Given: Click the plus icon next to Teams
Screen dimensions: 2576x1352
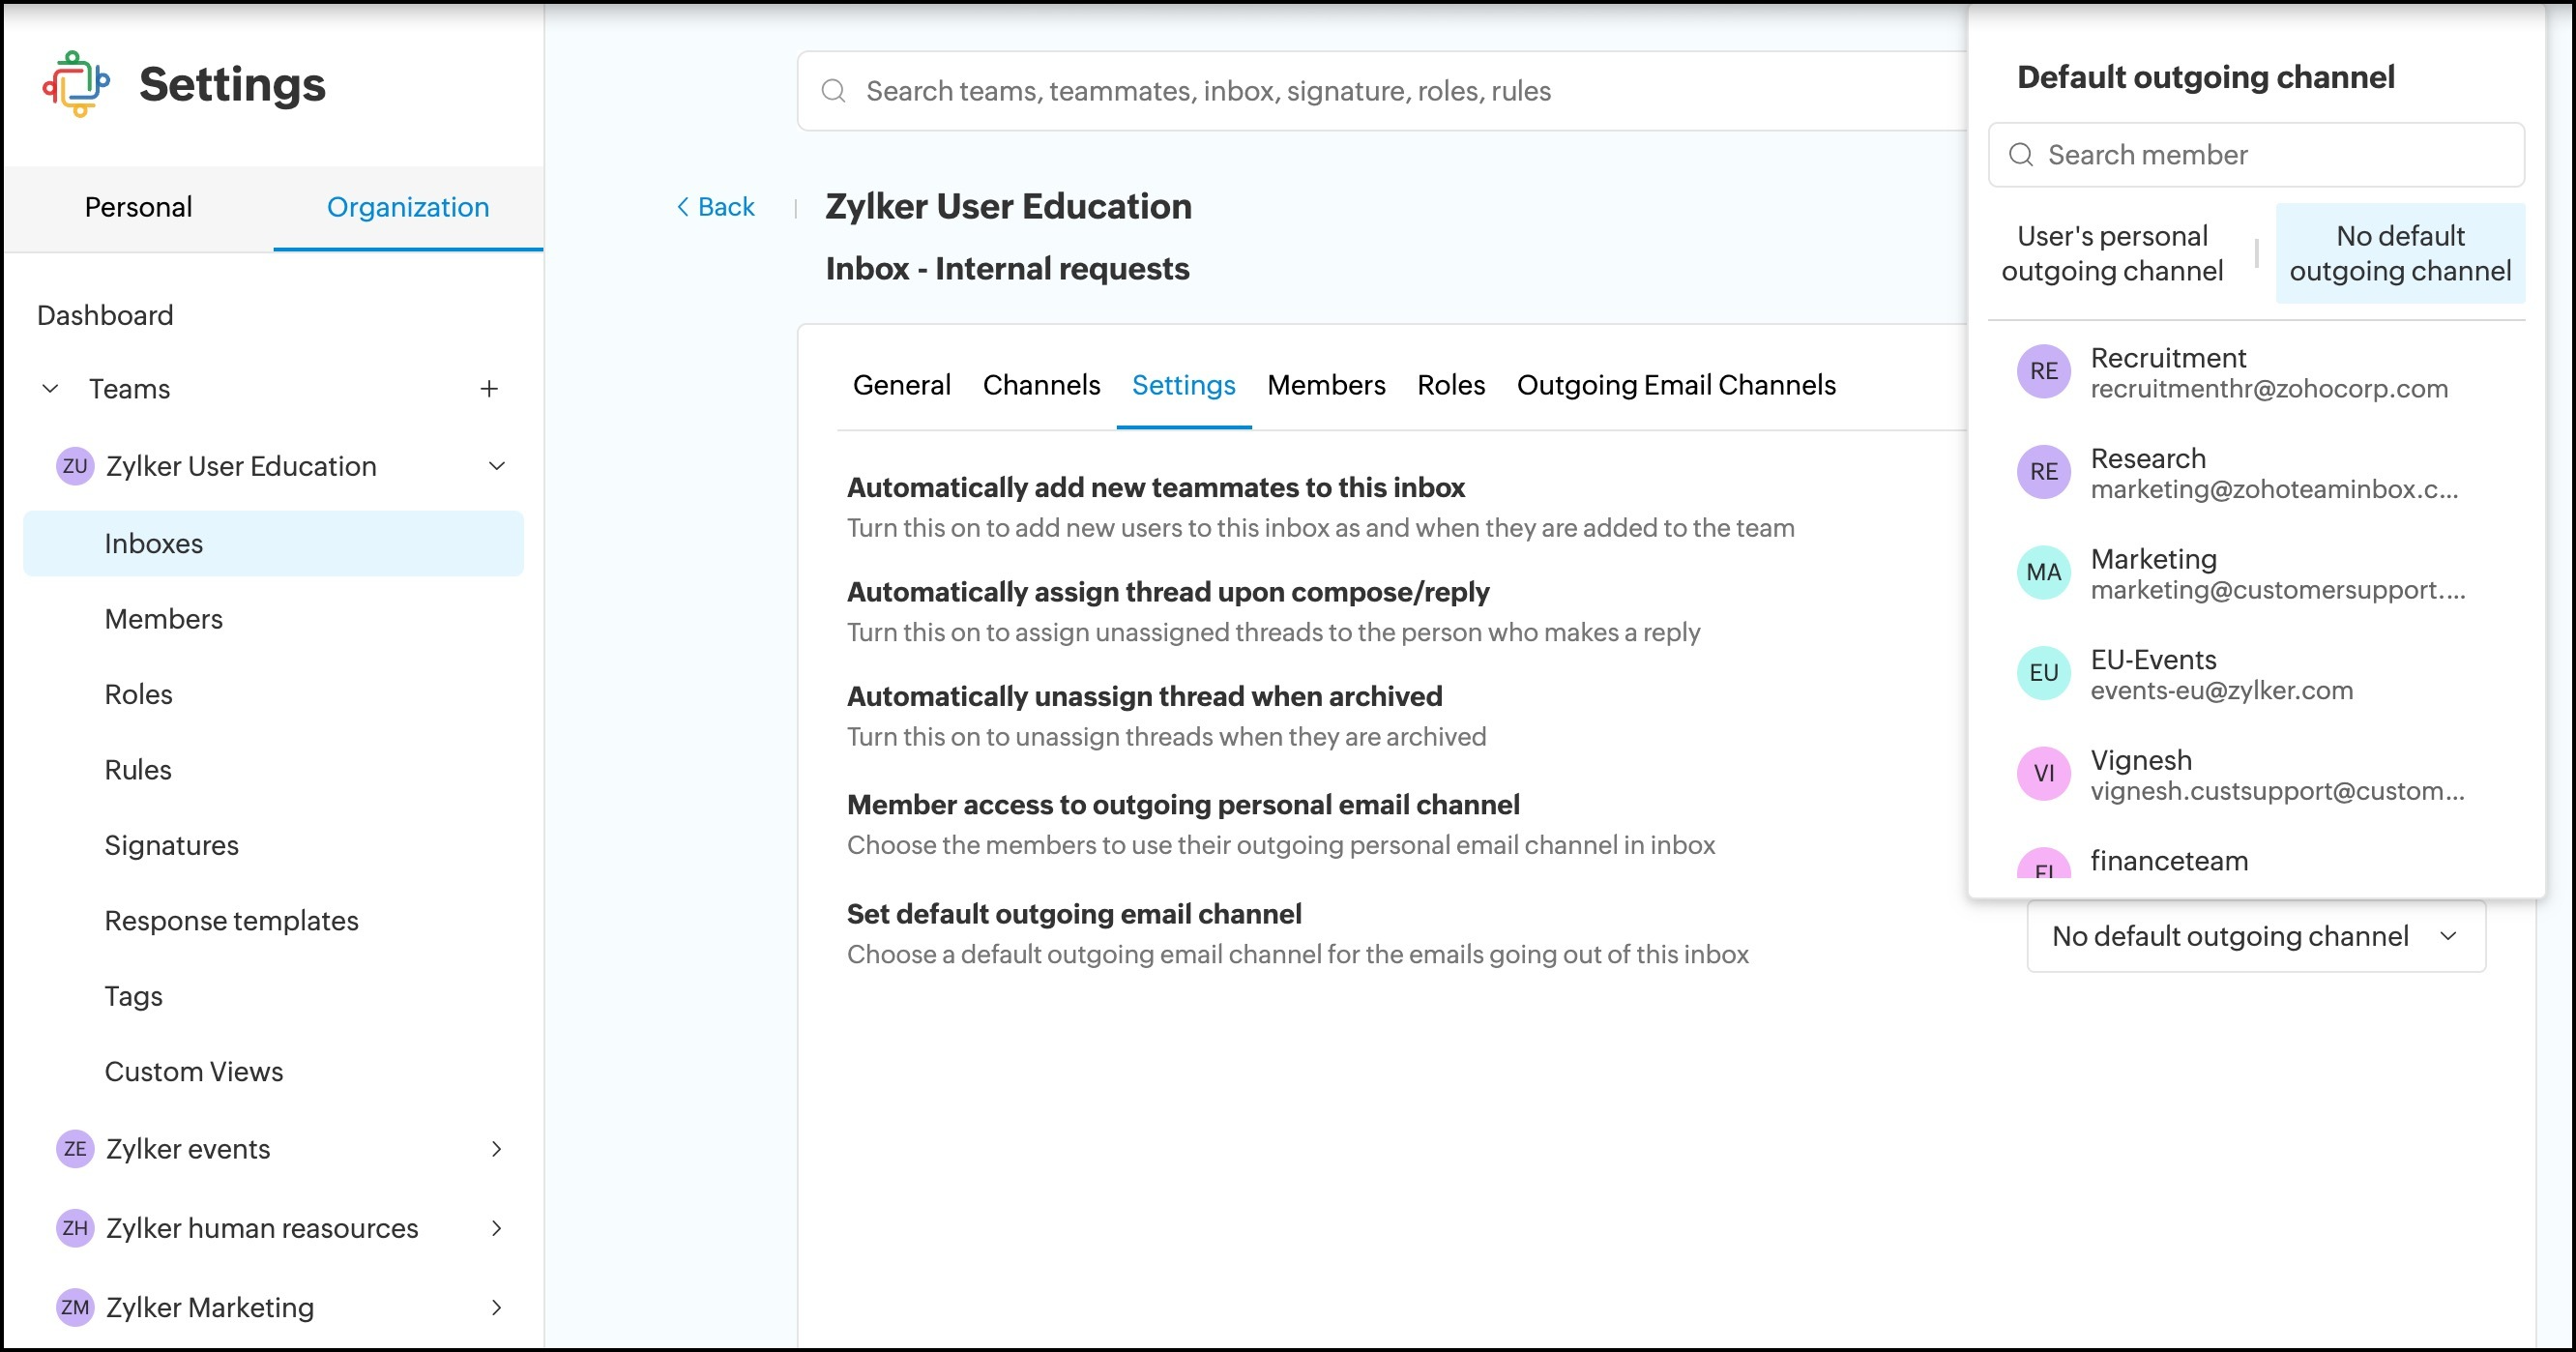Looking at the screenshot, I should (489, 389).
